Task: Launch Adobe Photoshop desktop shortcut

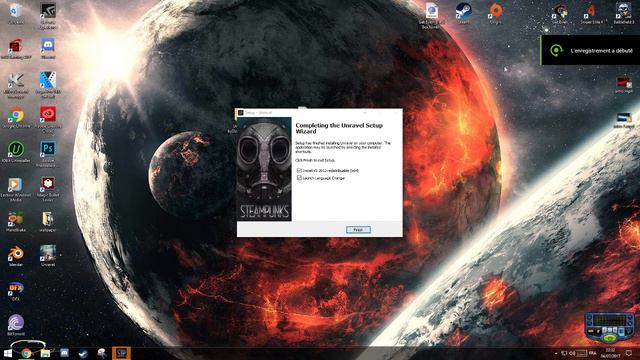Action: pyautogui.click(x=48, y=153)
